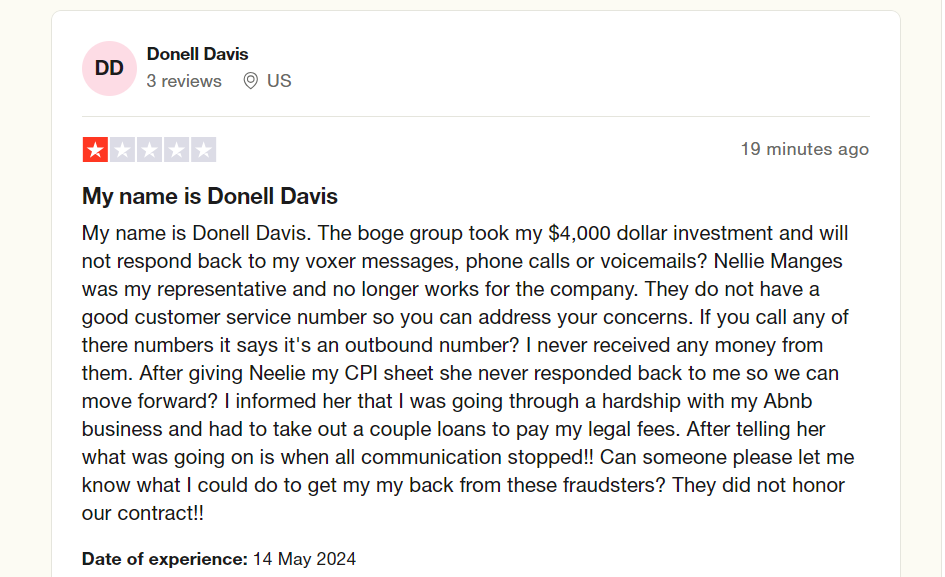This screenshot has width=945, height=577.
Task: Click the red filled first star
Action: (x=95, y=150)
